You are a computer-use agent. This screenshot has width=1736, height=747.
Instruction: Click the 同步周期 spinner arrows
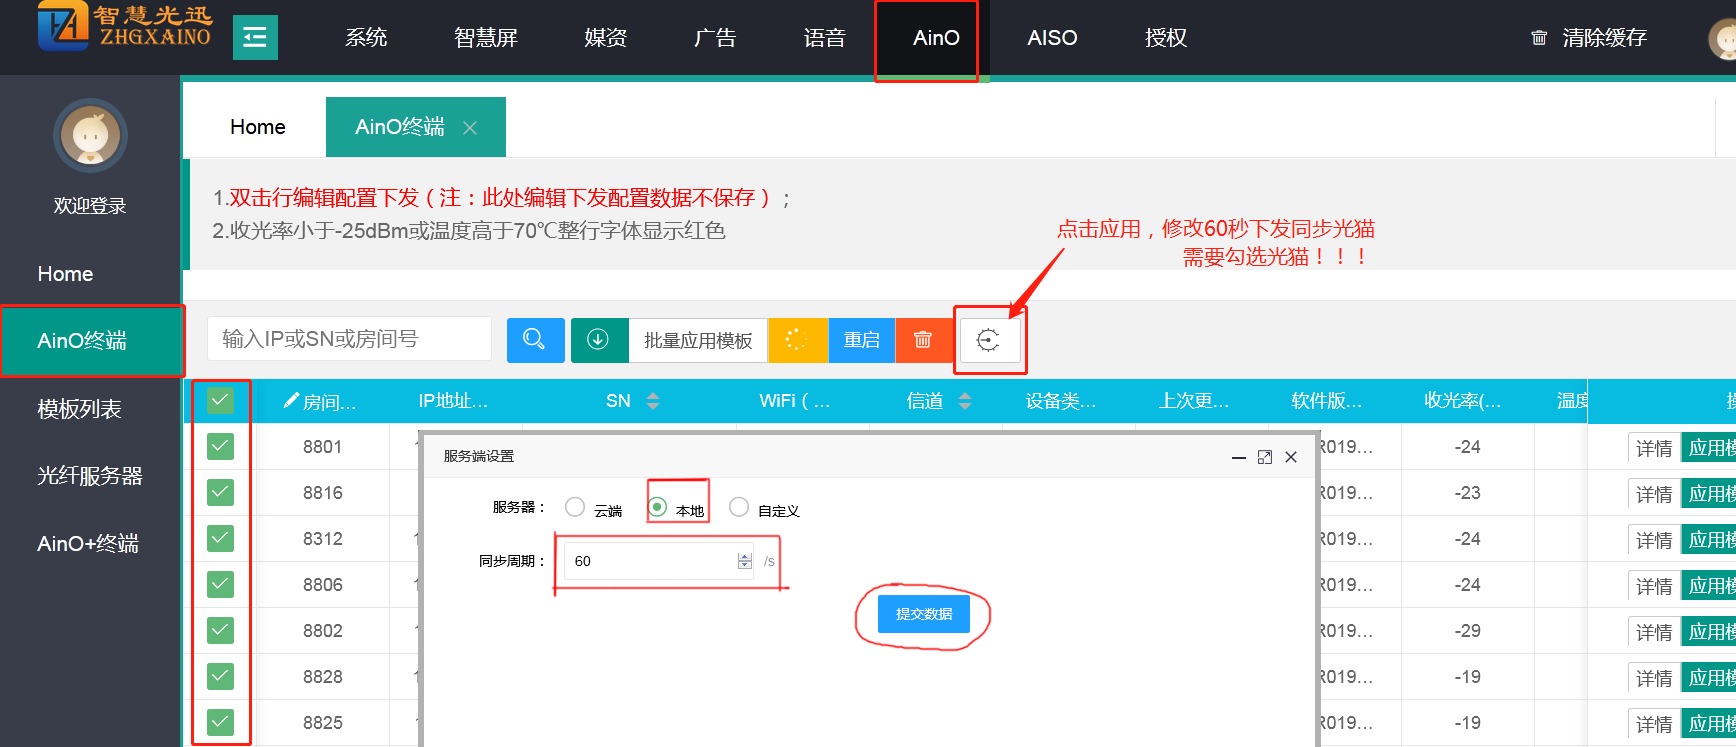point(744,561)
